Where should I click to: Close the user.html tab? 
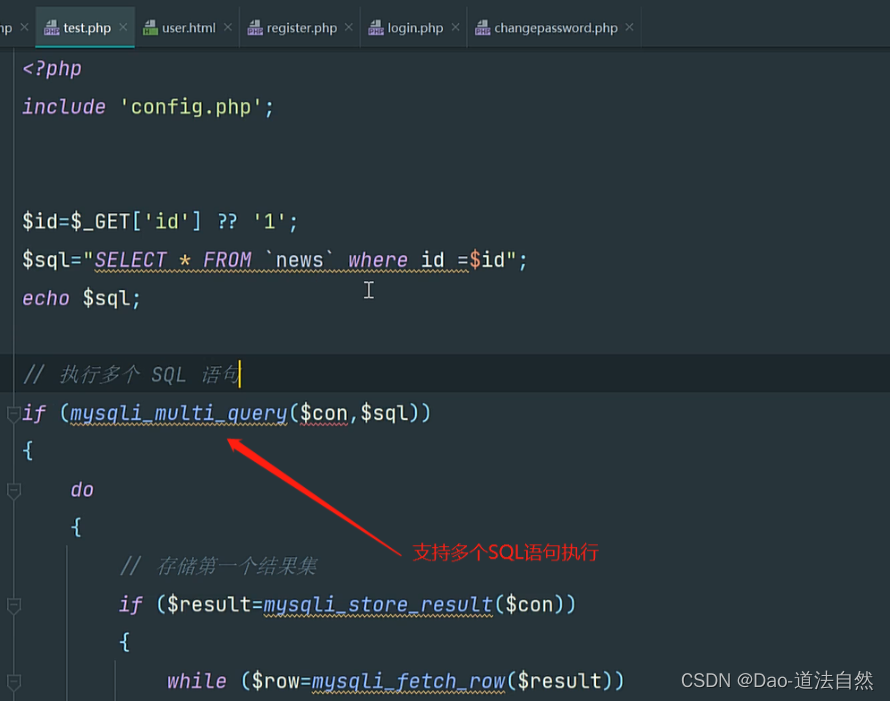click(227, 27)
